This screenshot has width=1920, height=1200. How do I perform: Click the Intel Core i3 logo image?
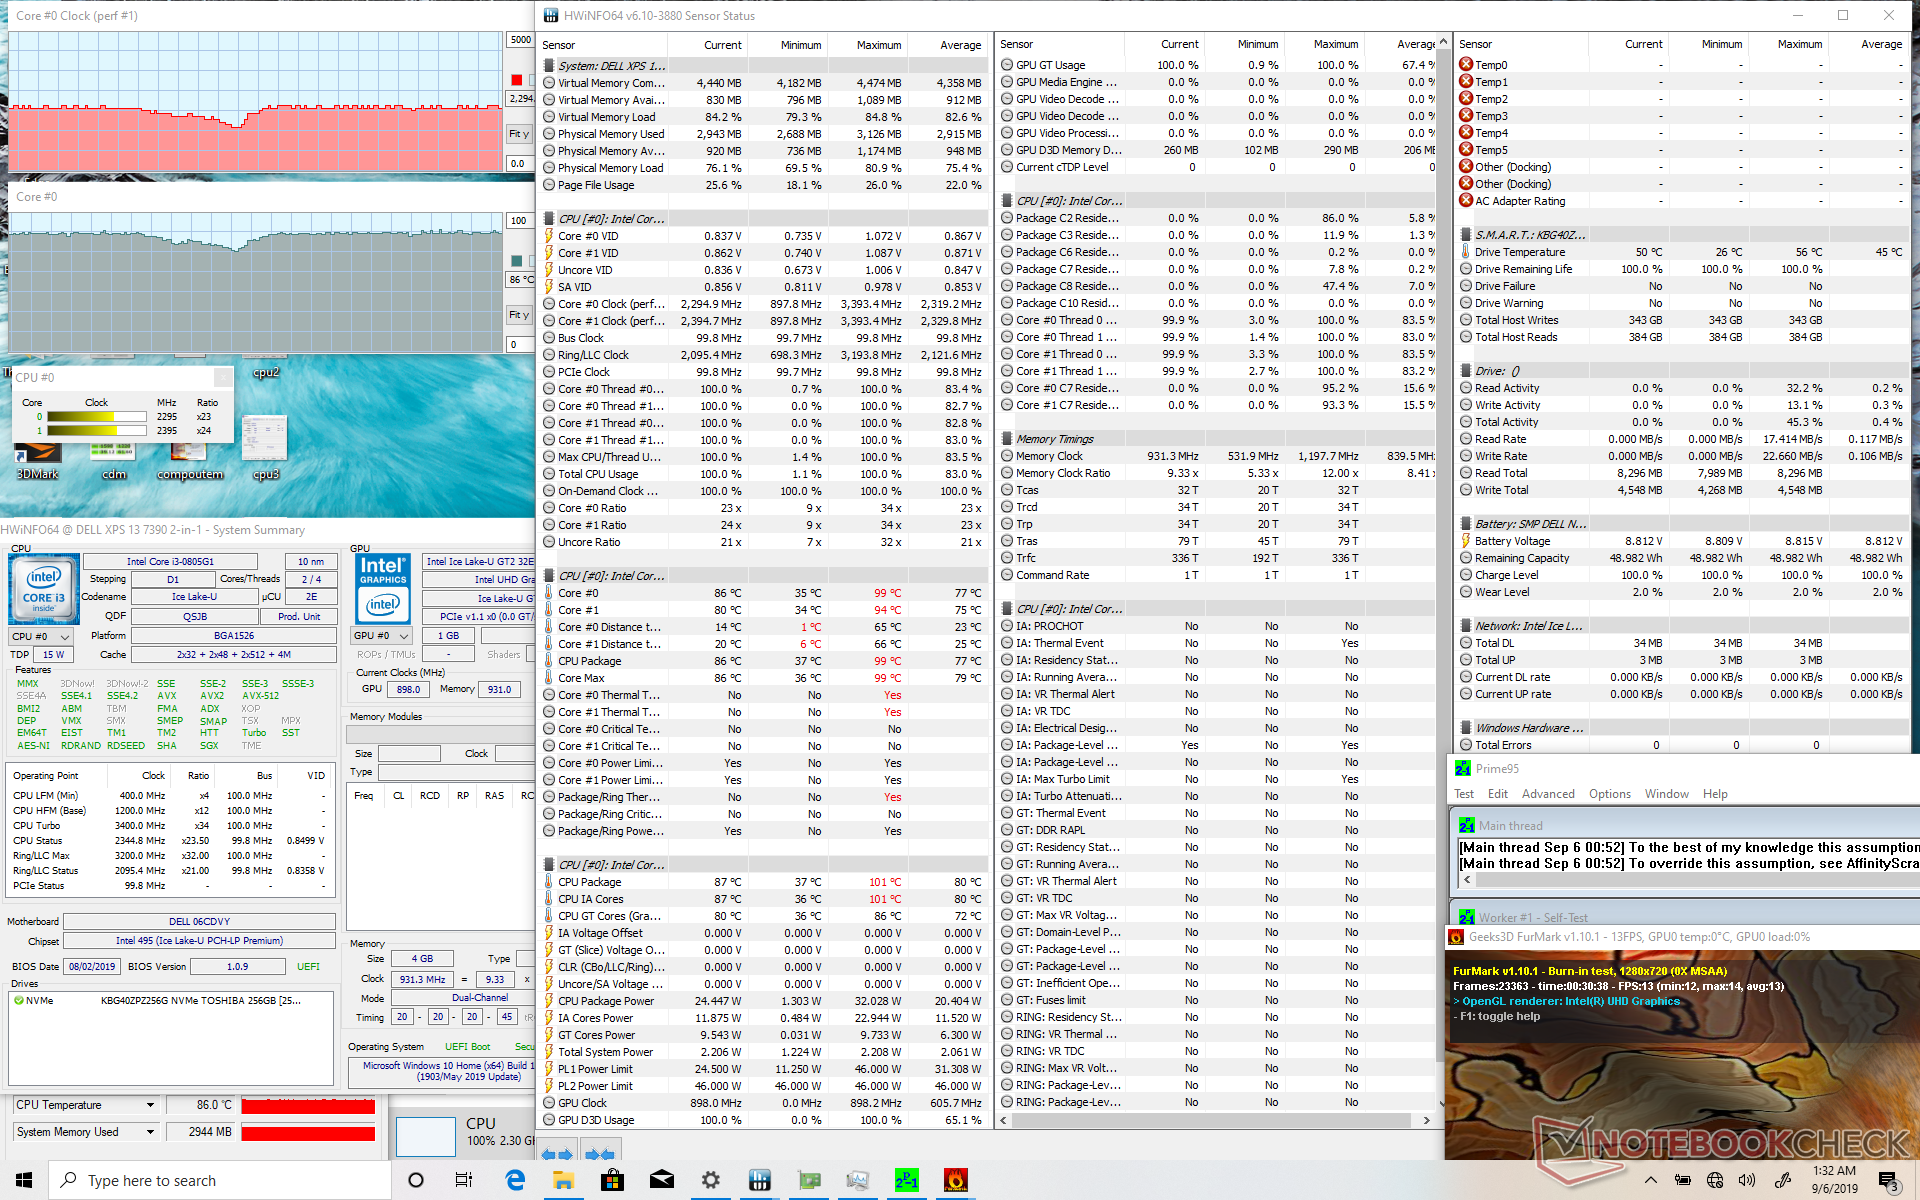(x=43, y=587)
